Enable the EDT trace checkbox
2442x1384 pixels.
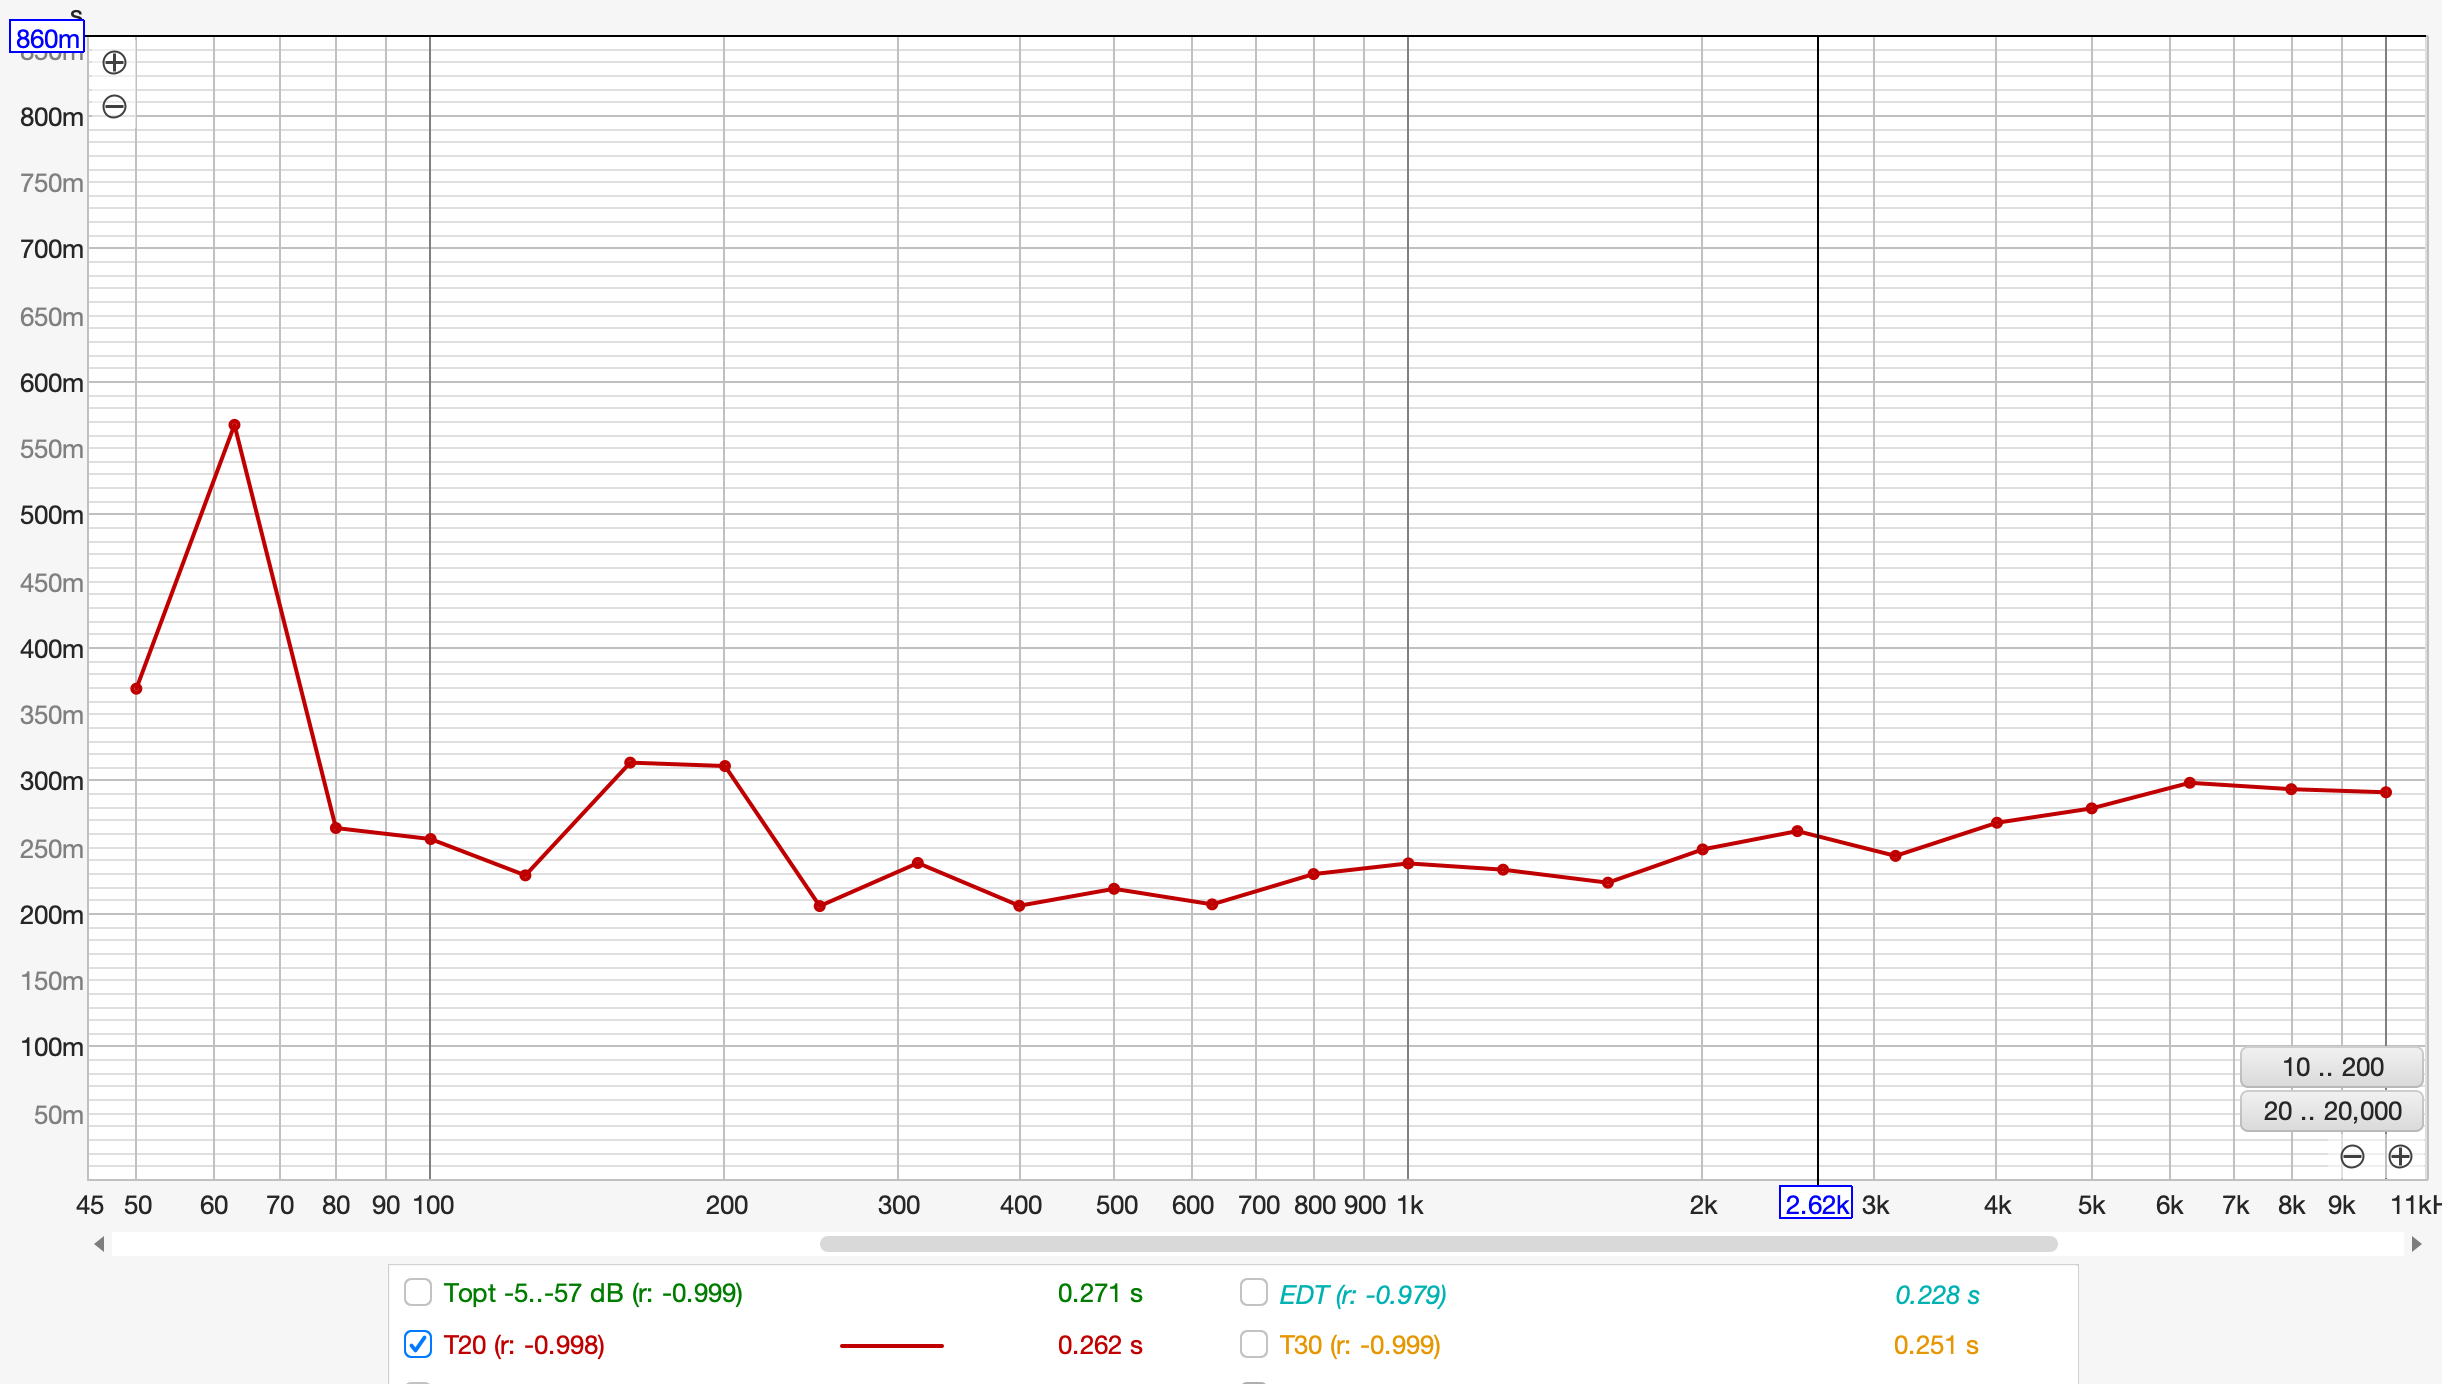[1253, 1292]
